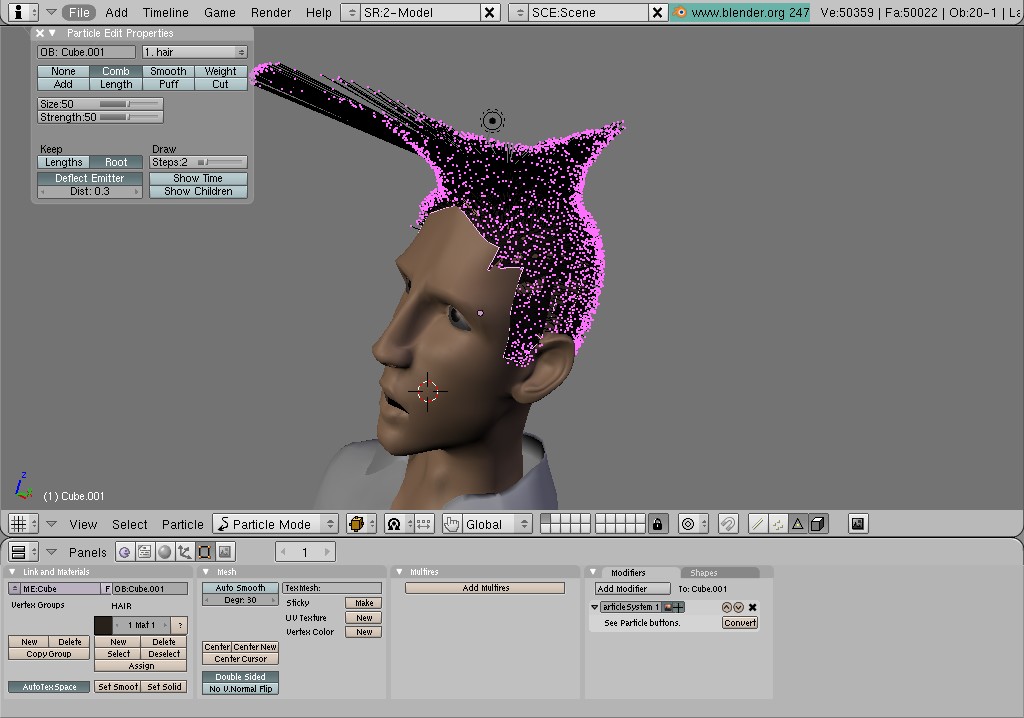
Task: Click the render this window image icon
Action: click(858, 524)
